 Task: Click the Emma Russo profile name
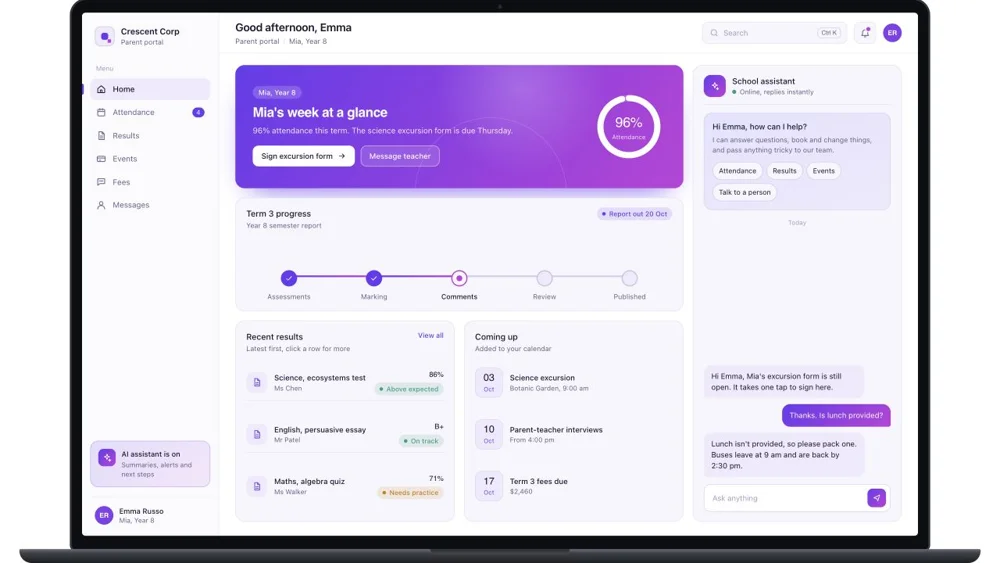141,511
